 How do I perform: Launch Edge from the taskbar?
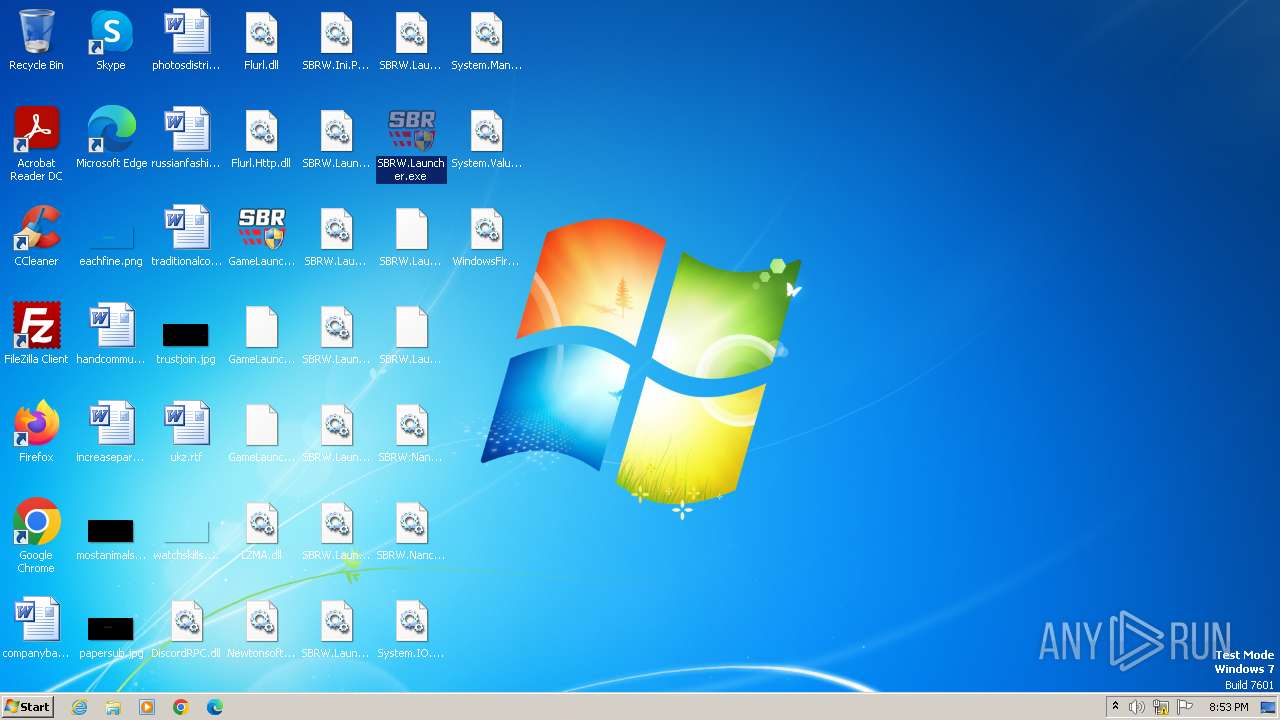pyautogui.click(x=215, y=707)
